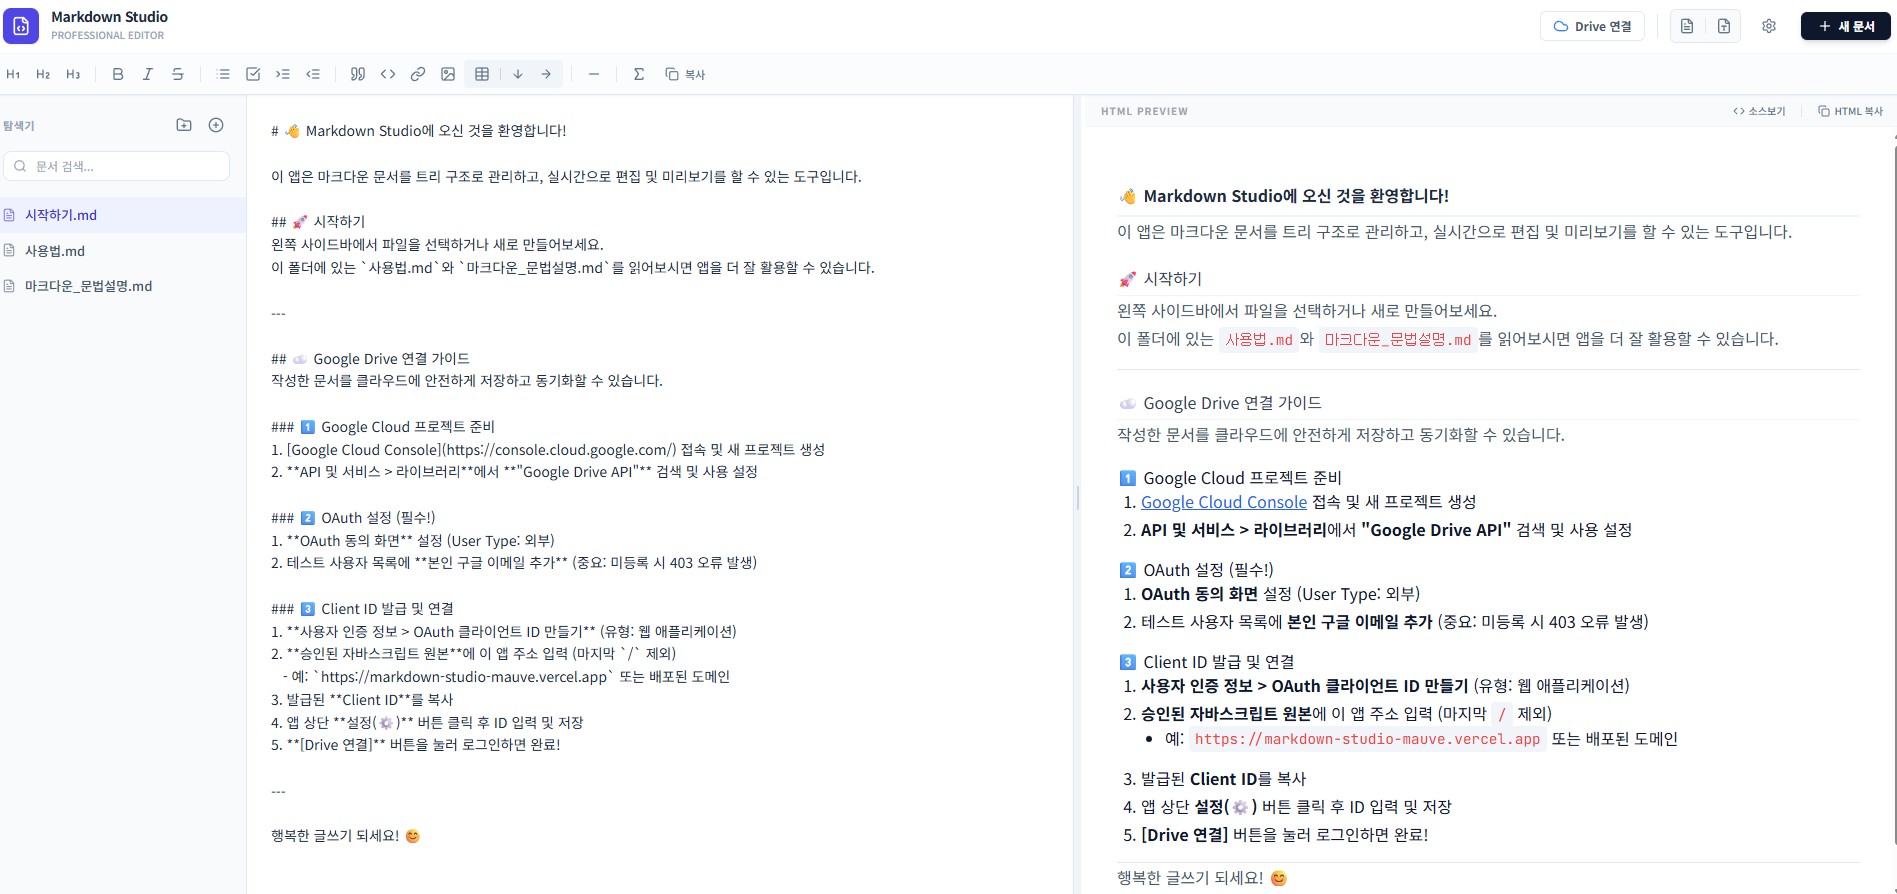Copy HTML with the HTML 복사 button

pos(1850,111)
